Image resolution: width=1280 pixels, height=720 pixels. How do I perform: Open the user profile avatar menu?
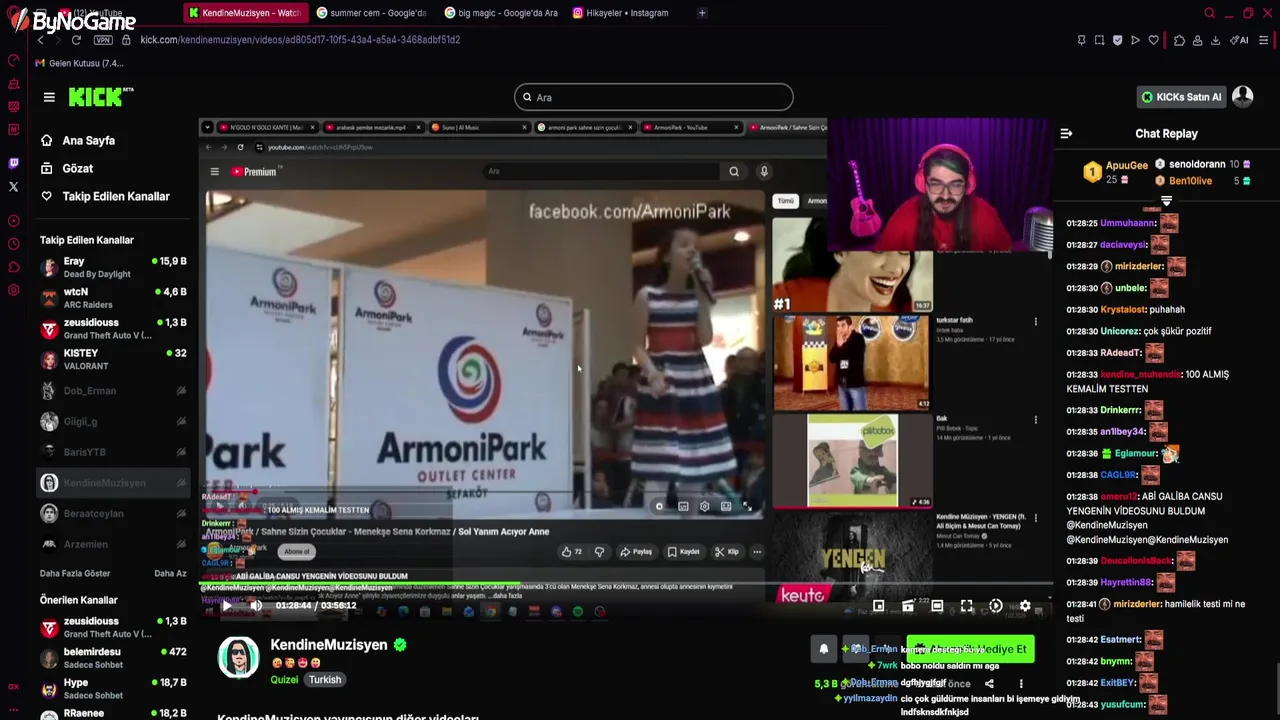click(x=1243, y=96)
